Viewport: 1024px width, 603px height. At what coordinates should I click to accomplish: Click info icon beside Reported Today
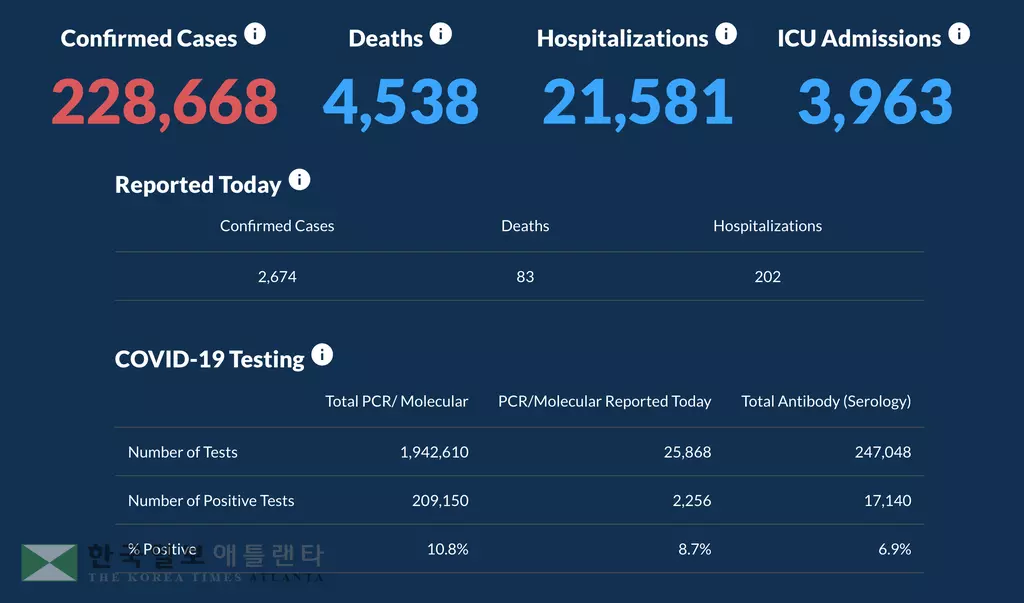(x=299, y=181)
